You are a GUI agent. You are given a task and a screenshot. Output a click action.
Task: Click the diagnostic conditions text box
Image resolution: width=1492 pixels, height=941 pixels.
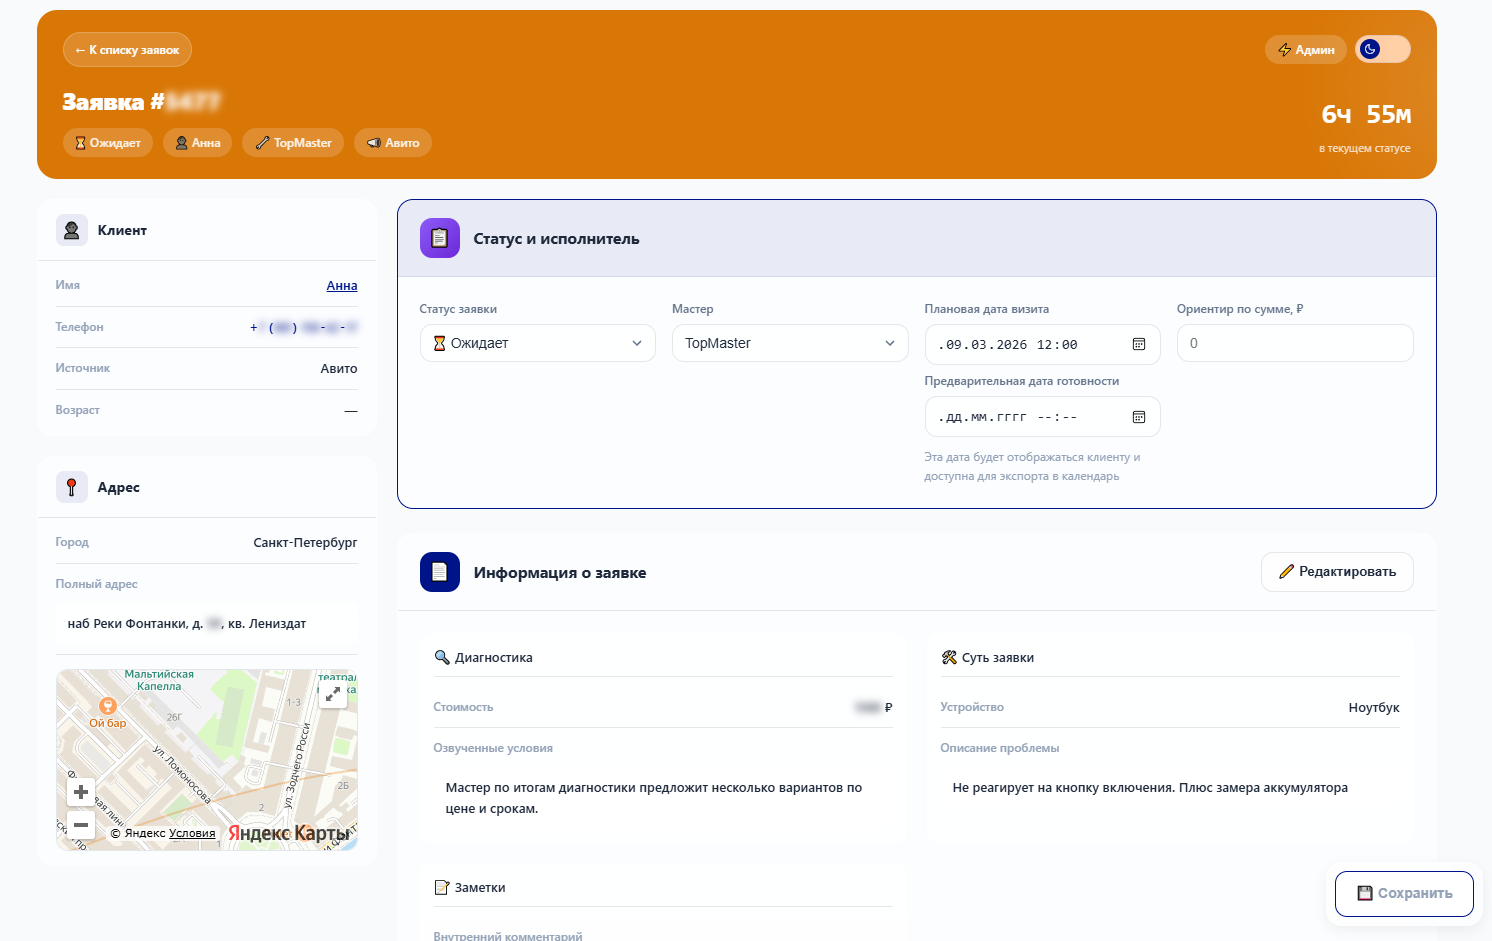point(663,798)
